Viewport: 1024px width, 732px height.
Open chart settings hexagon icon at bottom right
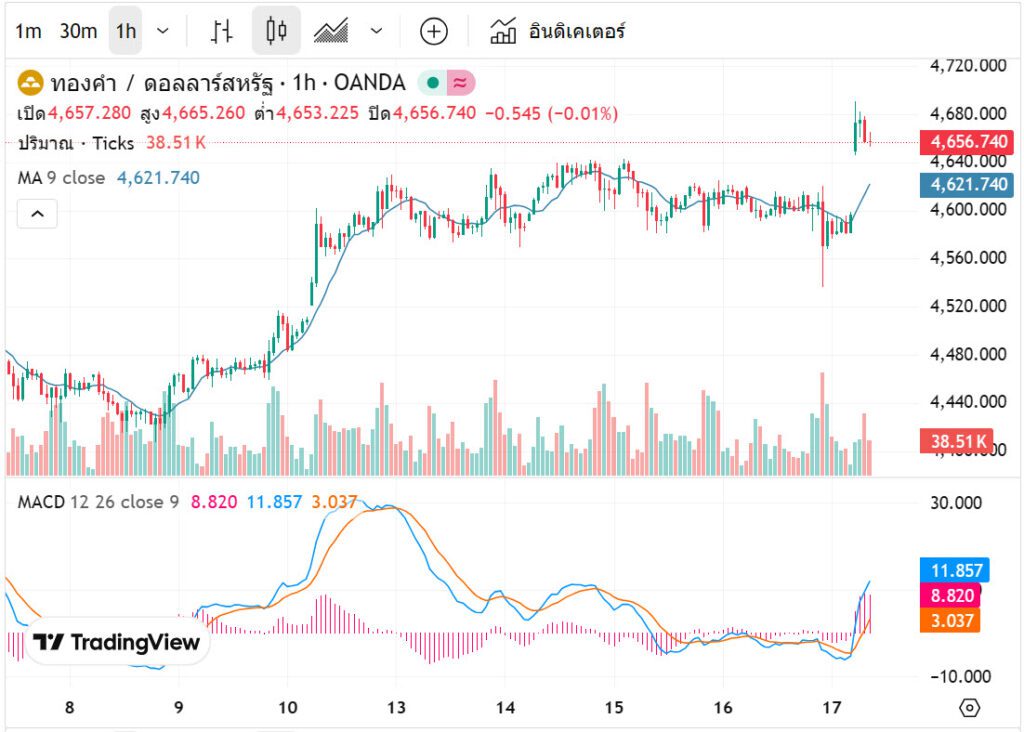click(x=969, y=708)
